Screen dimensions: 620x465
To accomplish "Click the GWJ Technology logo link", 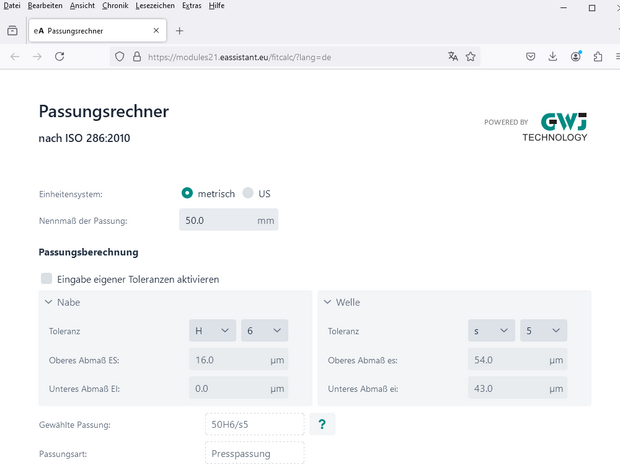I will (555, 127).
